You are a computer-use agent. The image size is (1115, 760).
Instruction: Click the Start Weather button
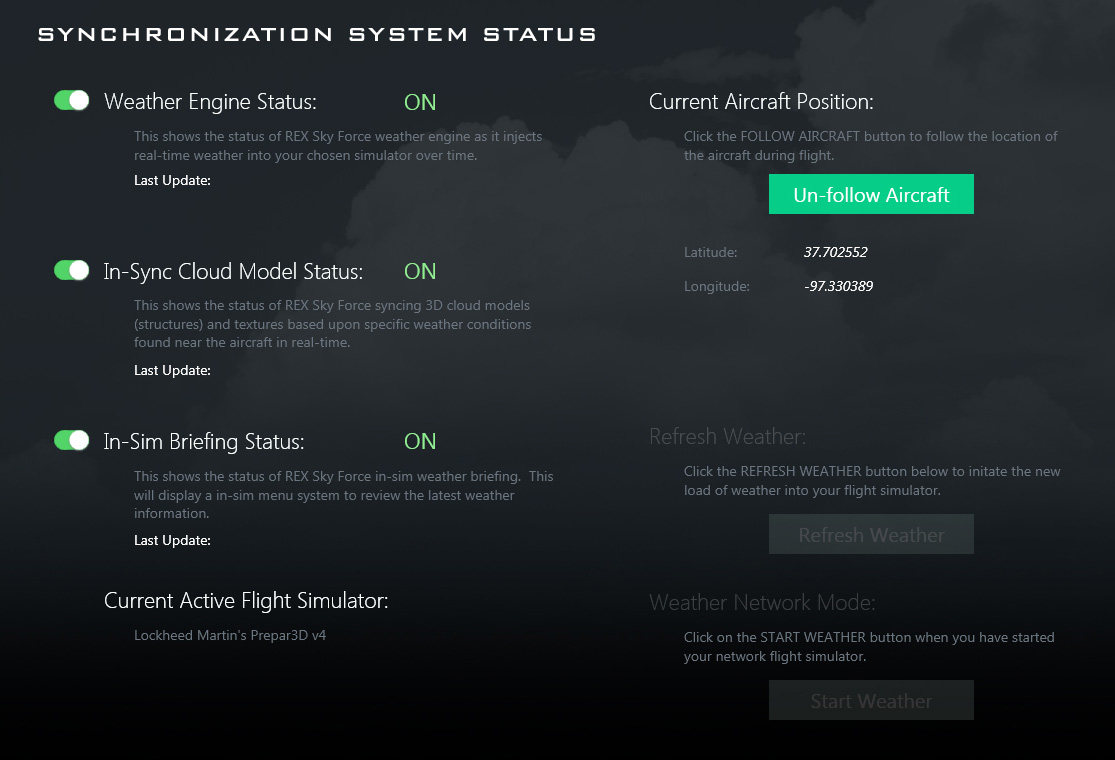click(871, 700)
